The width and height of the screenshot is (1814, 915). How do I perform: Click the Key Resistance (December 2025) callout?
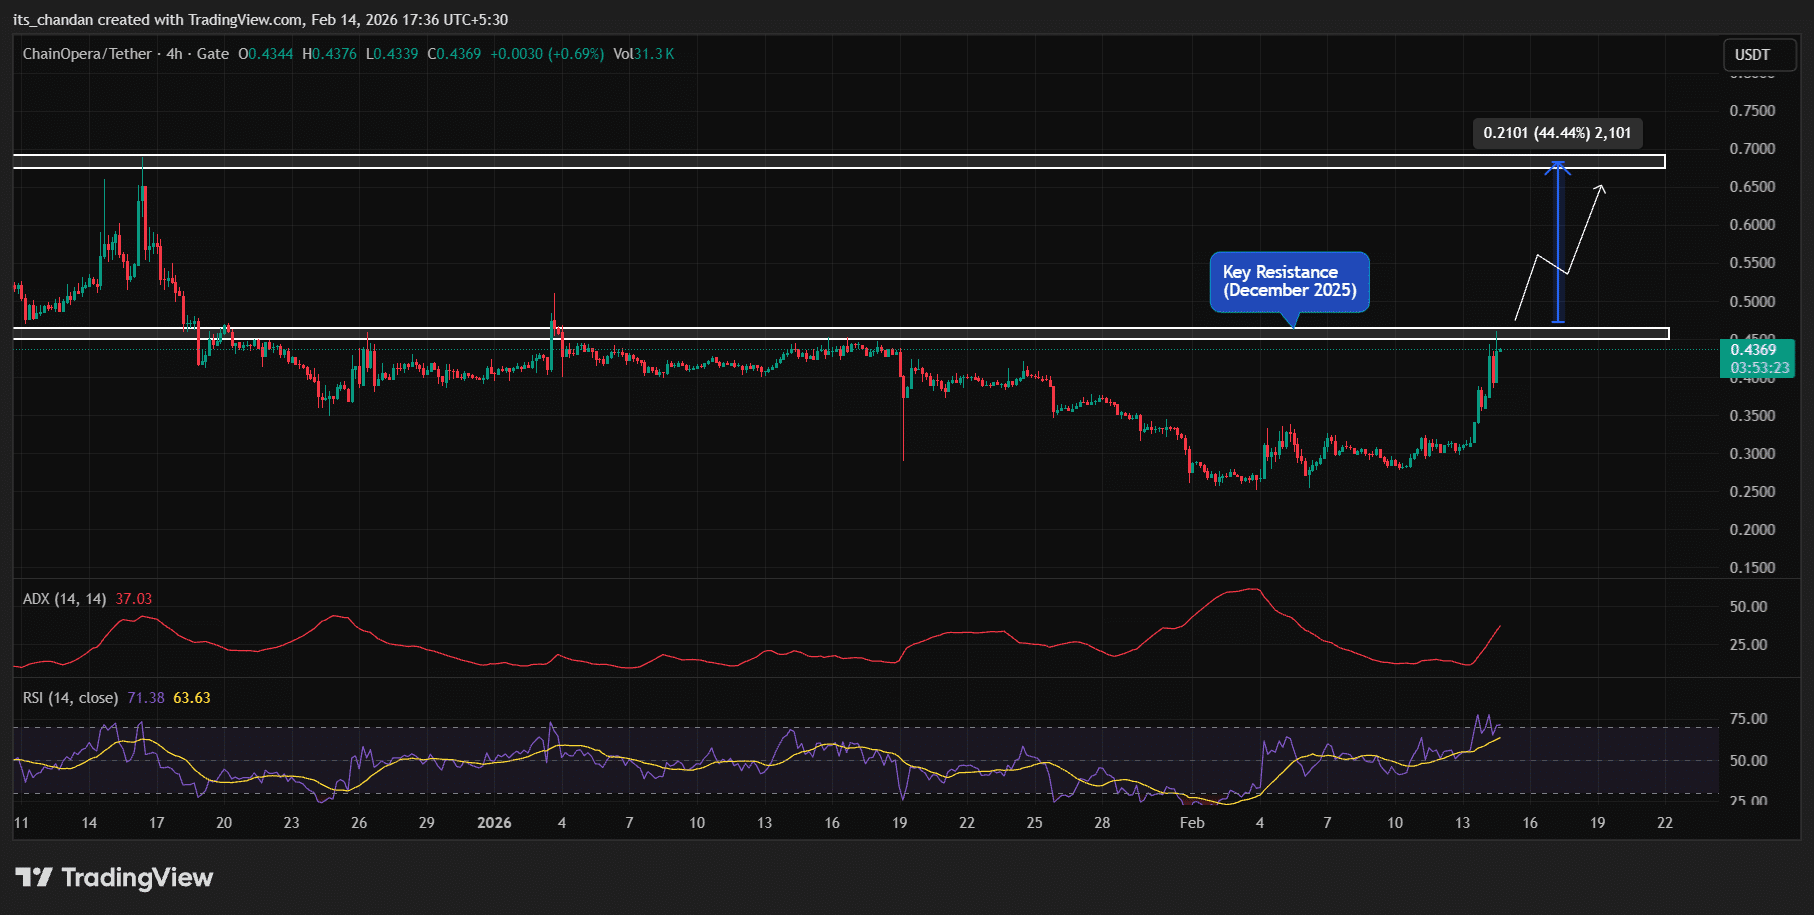(1289, 281)
